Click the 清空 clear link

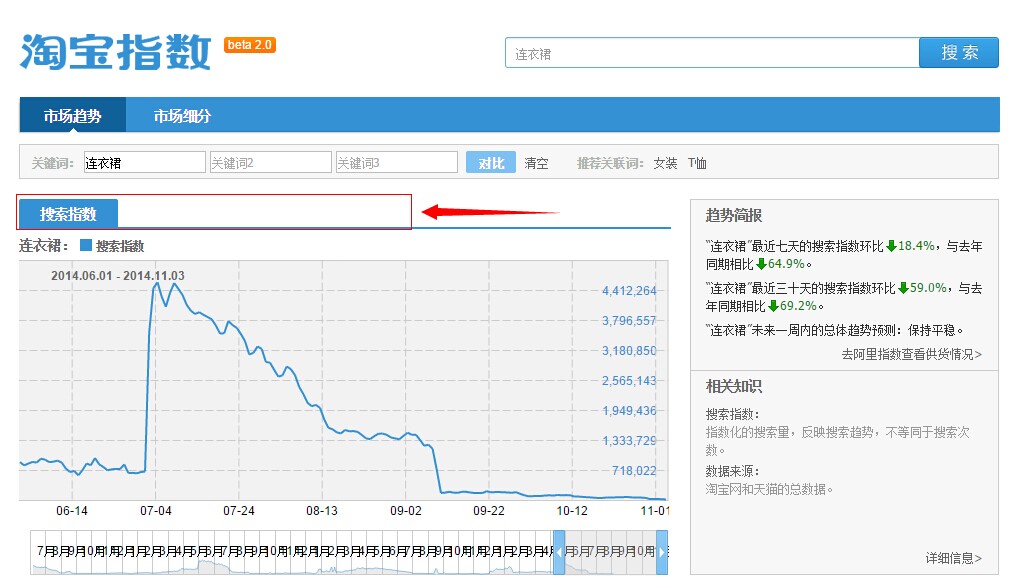[x=536, y=163]
